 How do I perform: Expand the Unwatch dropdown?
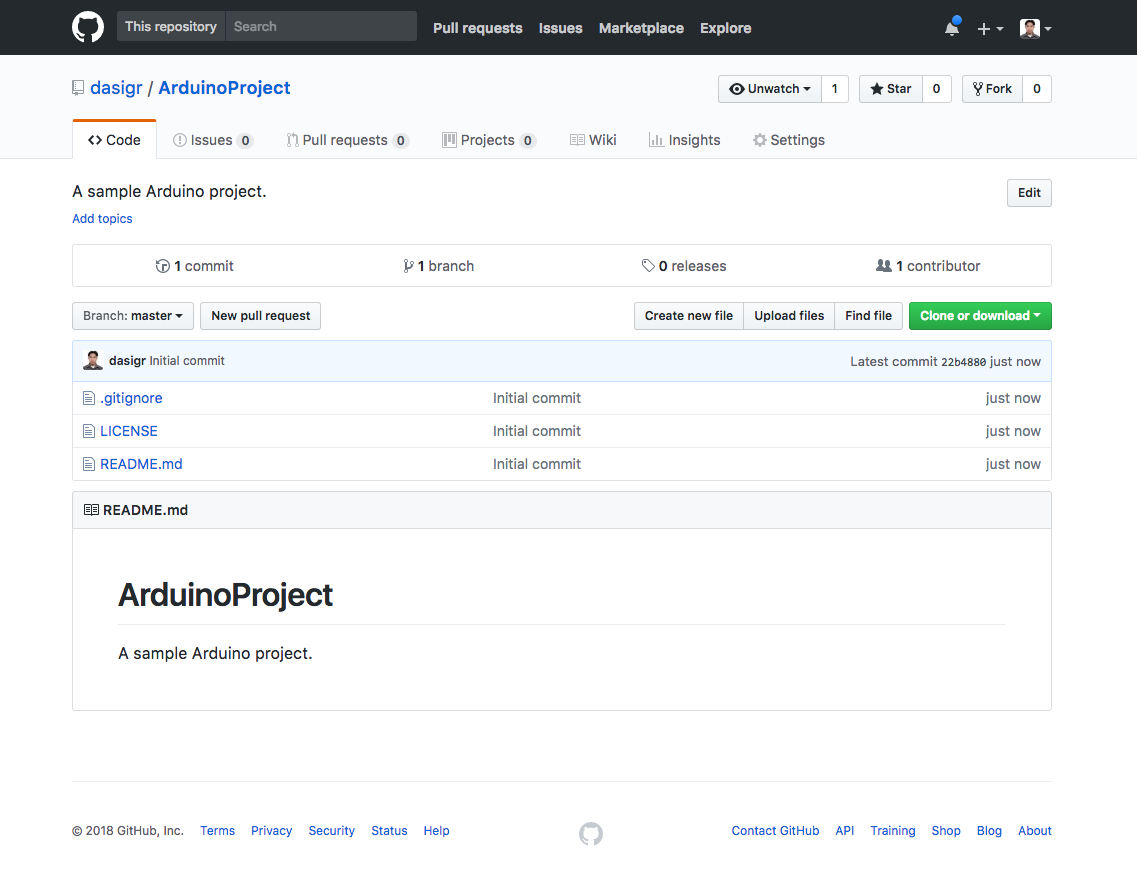coord(770,88)
